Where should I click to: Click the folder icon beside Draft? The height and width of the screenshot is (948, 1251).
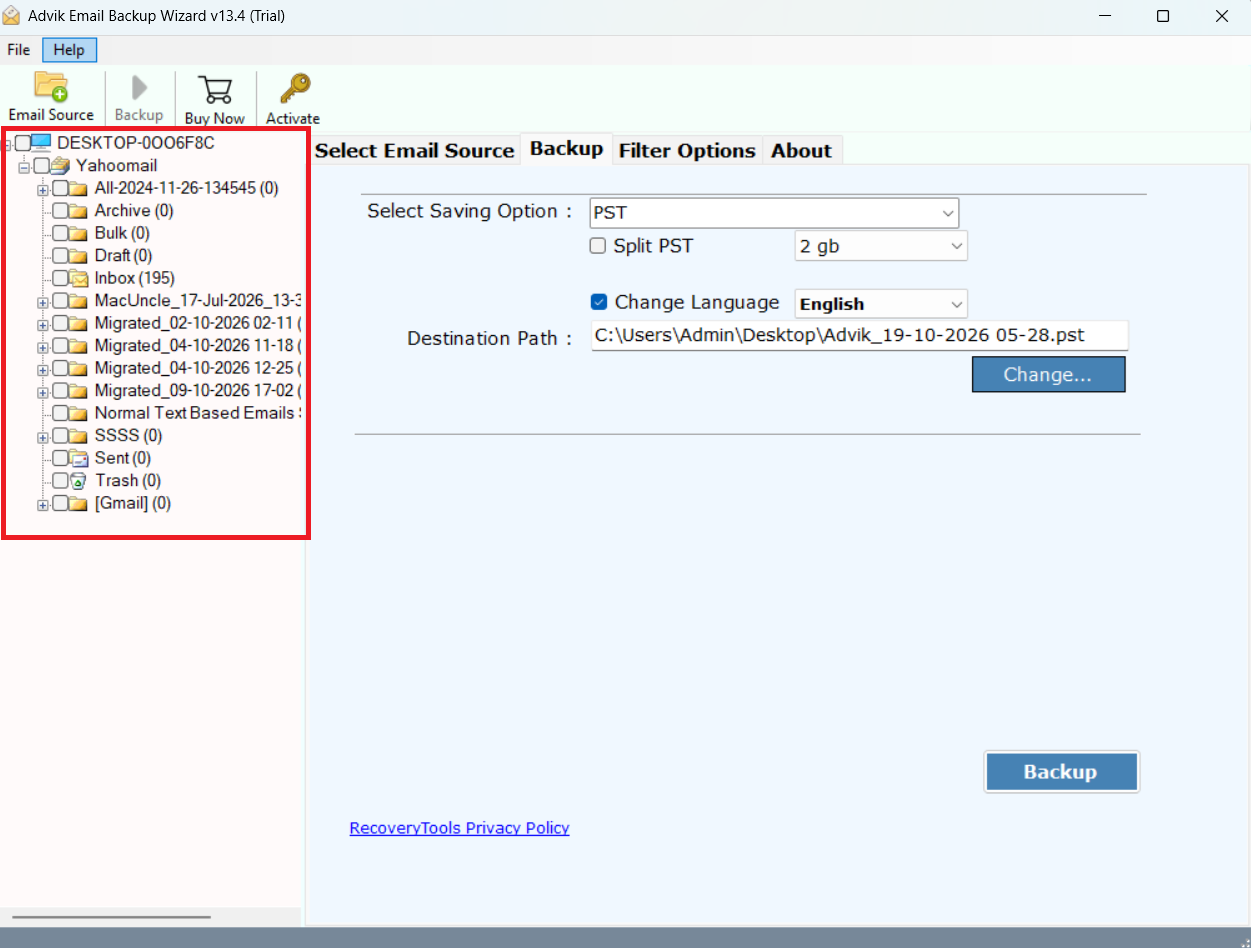click(79, 256)
